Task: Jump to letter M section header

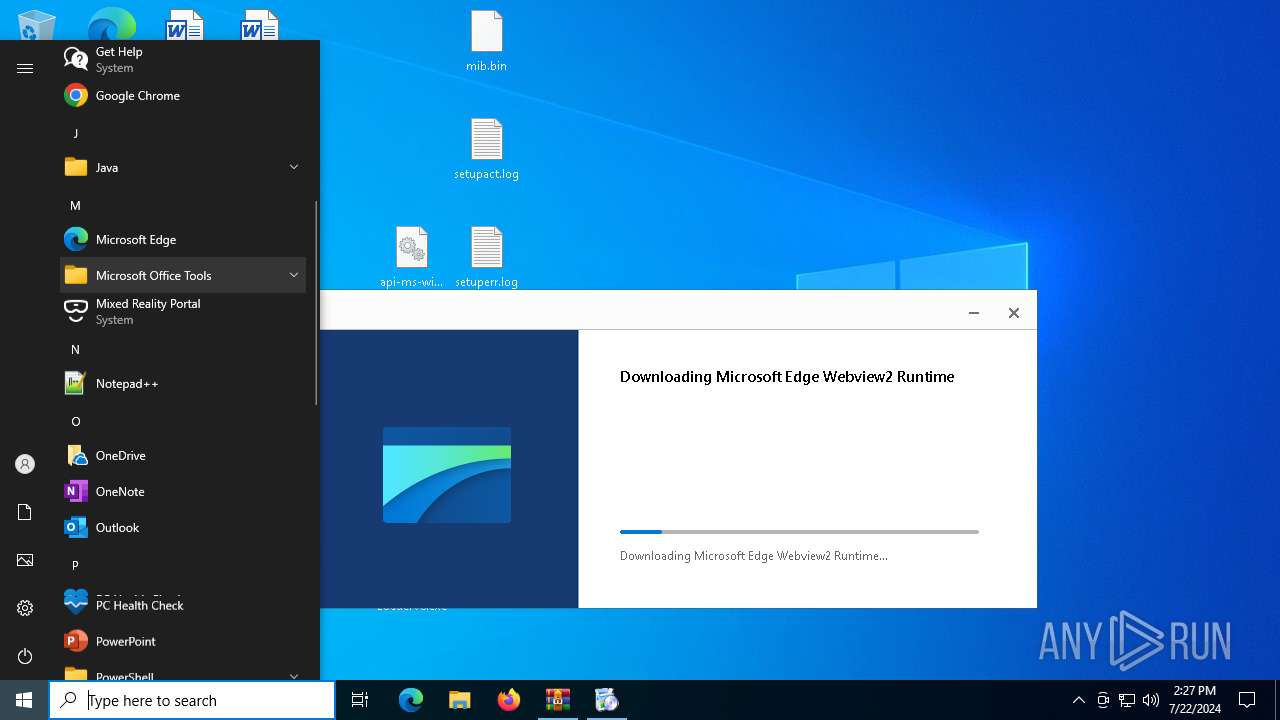Action: (x=75, y=205)
